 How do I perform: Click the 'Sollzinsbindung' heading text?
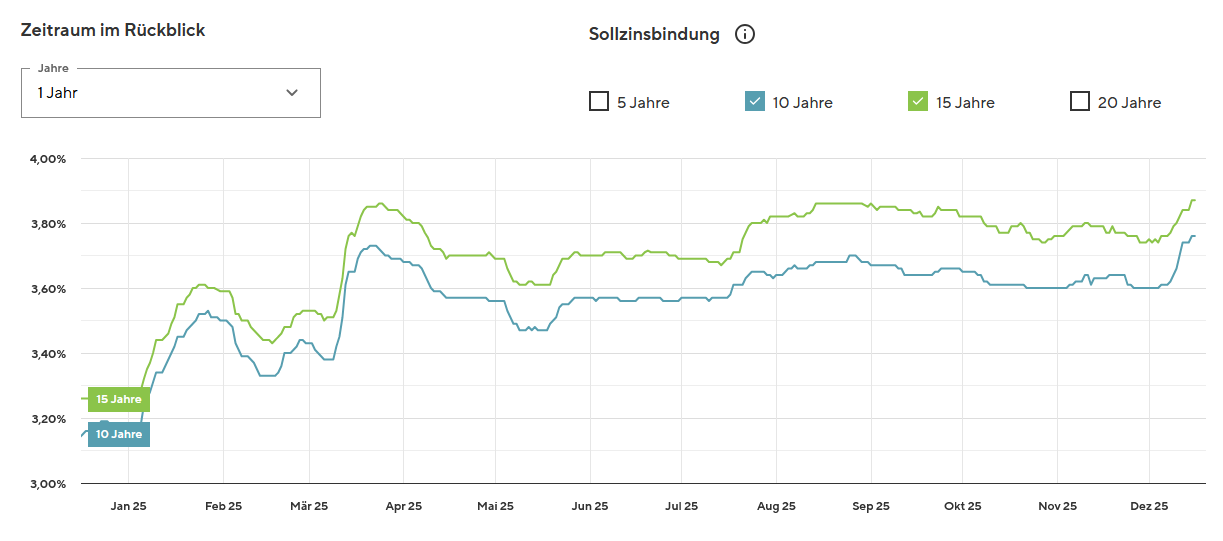click(x=654, y=34)
